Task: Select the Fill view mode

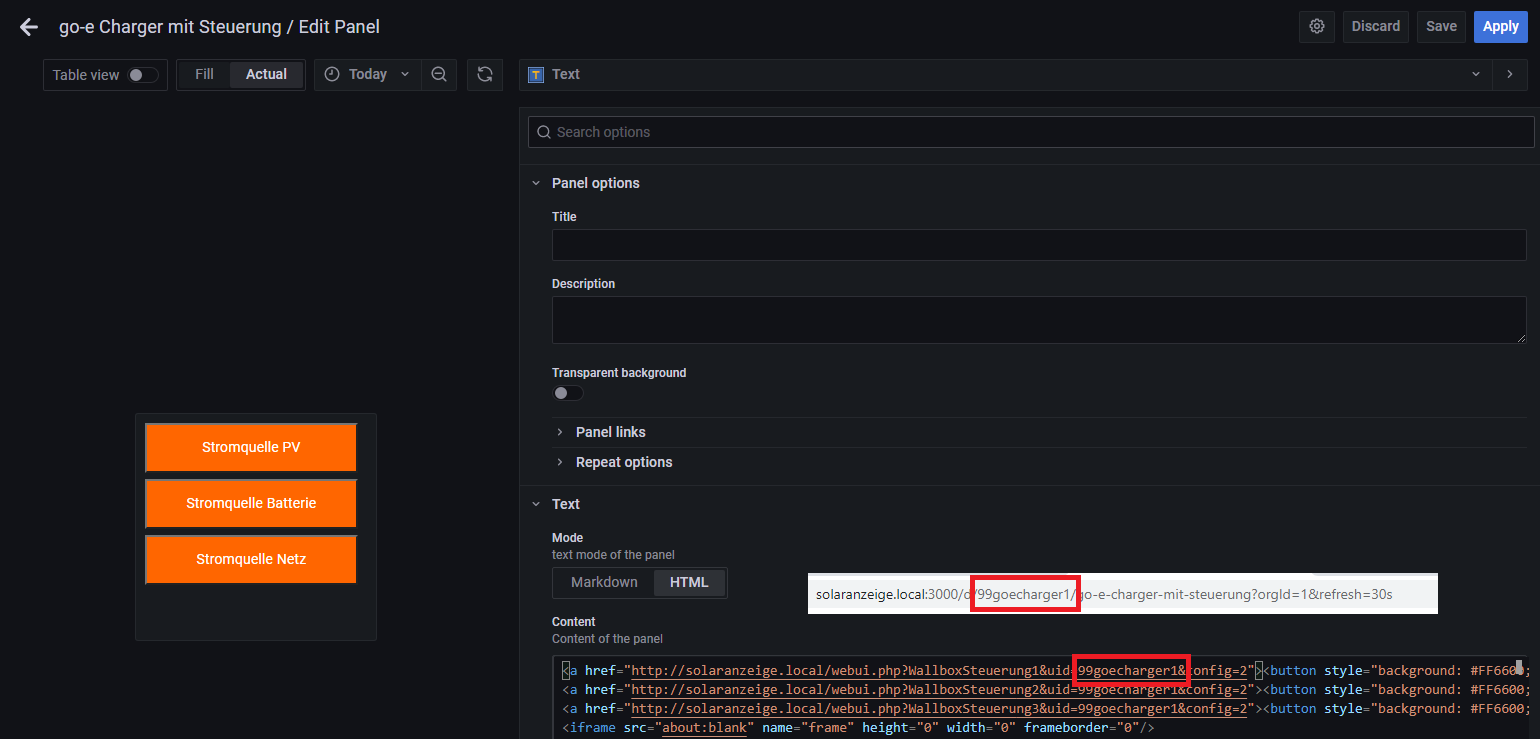Action: [x=204, y=75]
